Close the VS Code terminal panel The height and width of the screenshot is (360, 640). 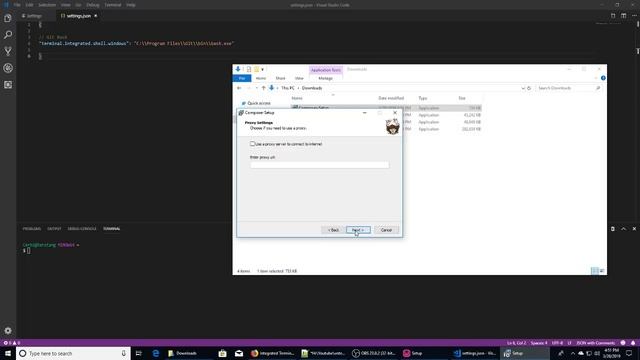[x=634, y=229]
